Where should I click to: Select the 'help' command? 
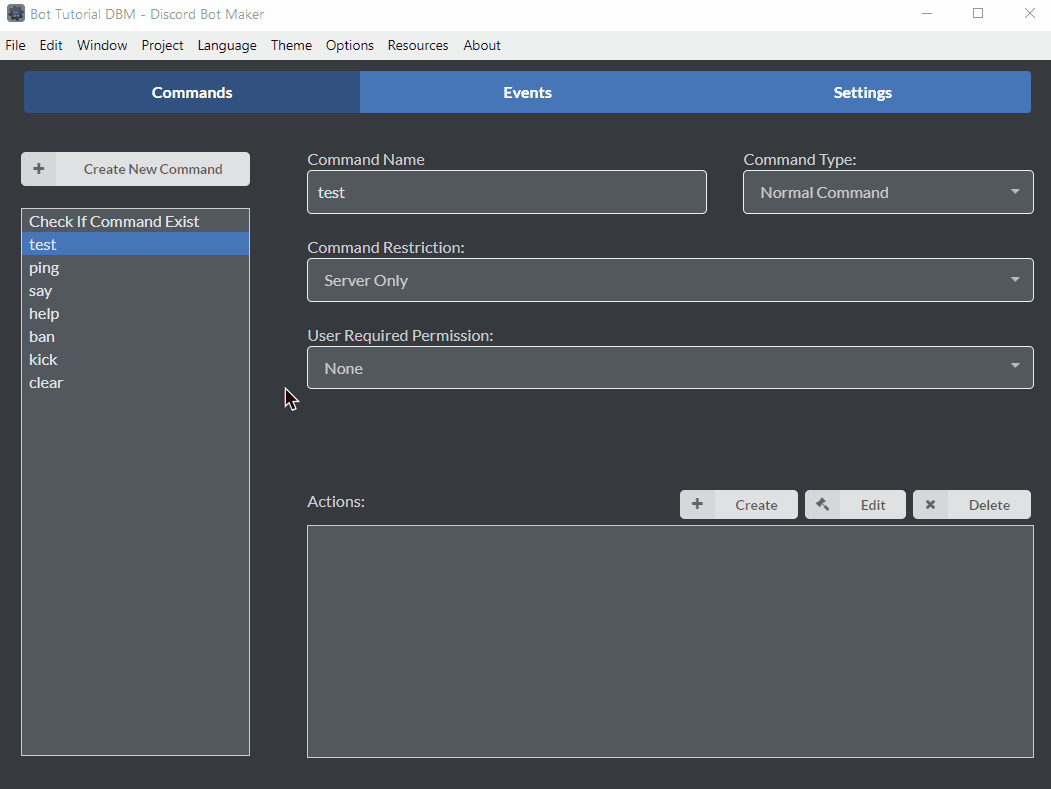(x=135, y=313)
